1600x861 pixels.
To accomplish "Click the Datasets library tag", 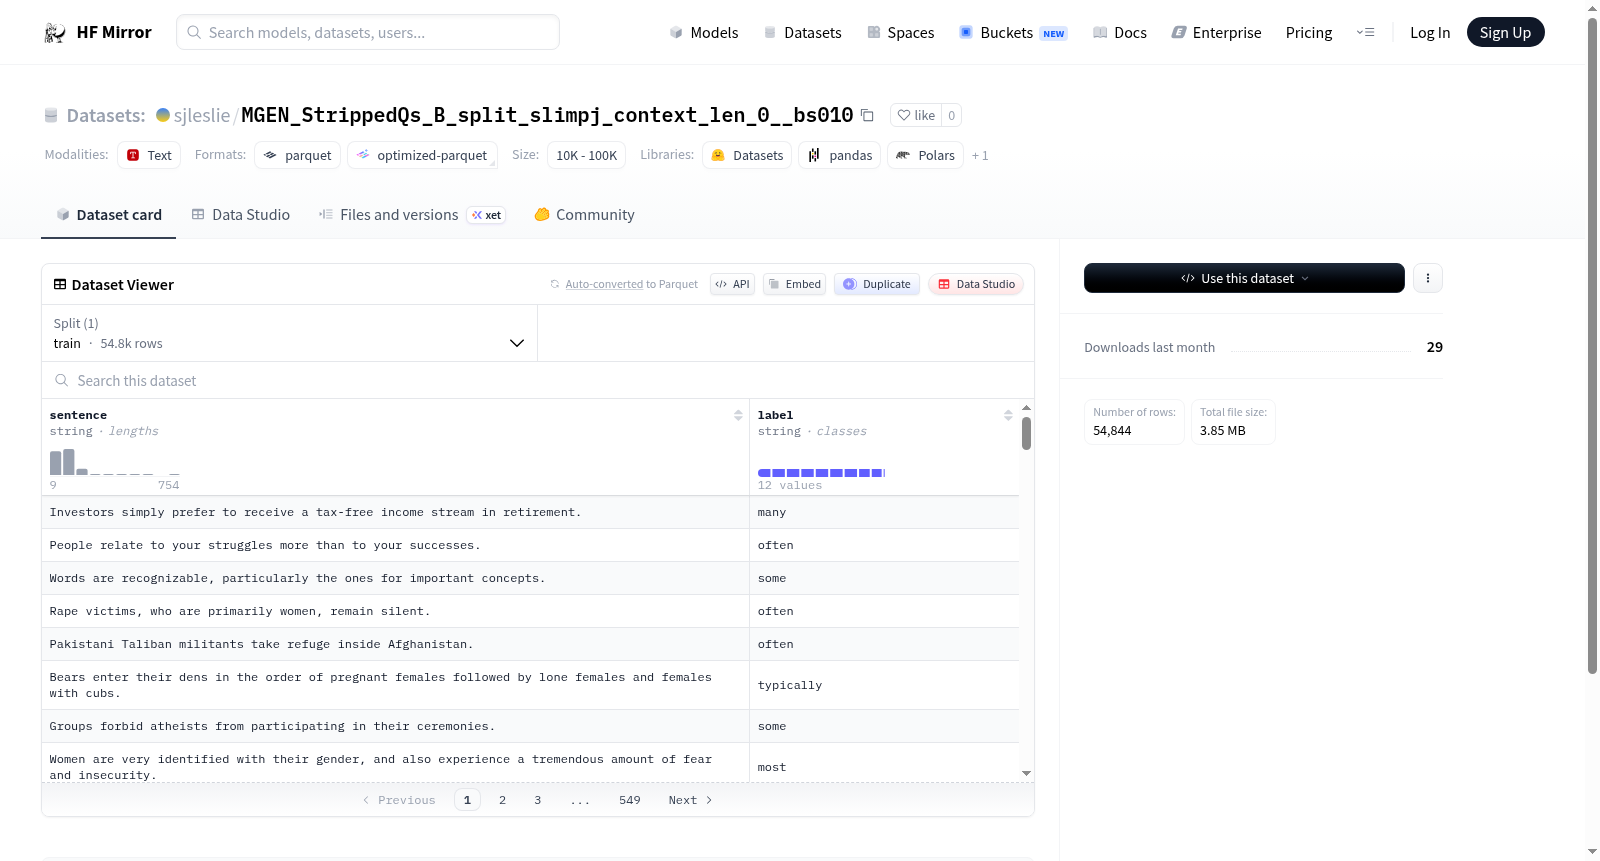I will [x=747, y=155].
